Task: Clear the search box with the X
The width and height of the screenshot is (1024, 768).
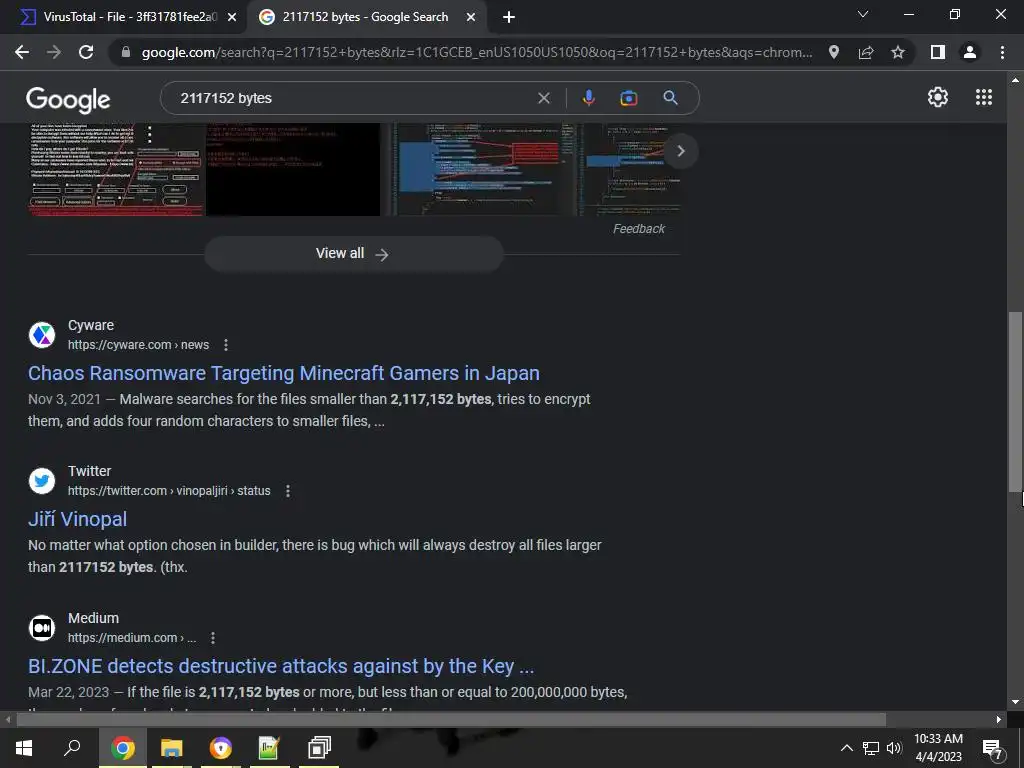Action: click(543, 98)
